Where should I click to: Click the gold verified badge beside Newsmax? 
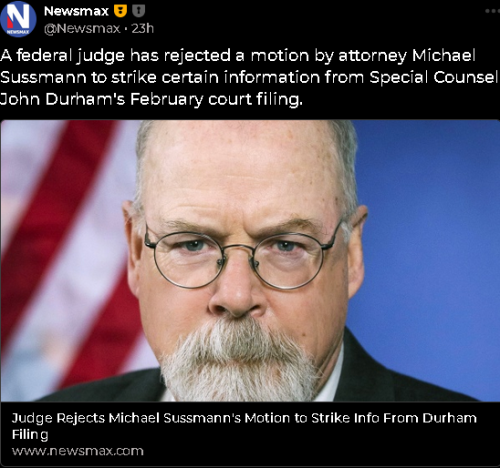coord(121,11)
